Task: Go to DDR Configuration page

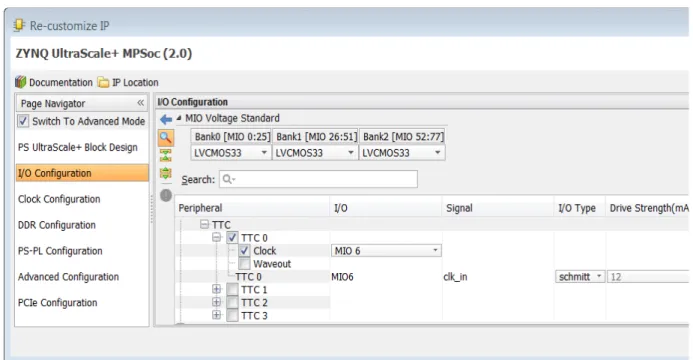Action: [x=57, y=225]
